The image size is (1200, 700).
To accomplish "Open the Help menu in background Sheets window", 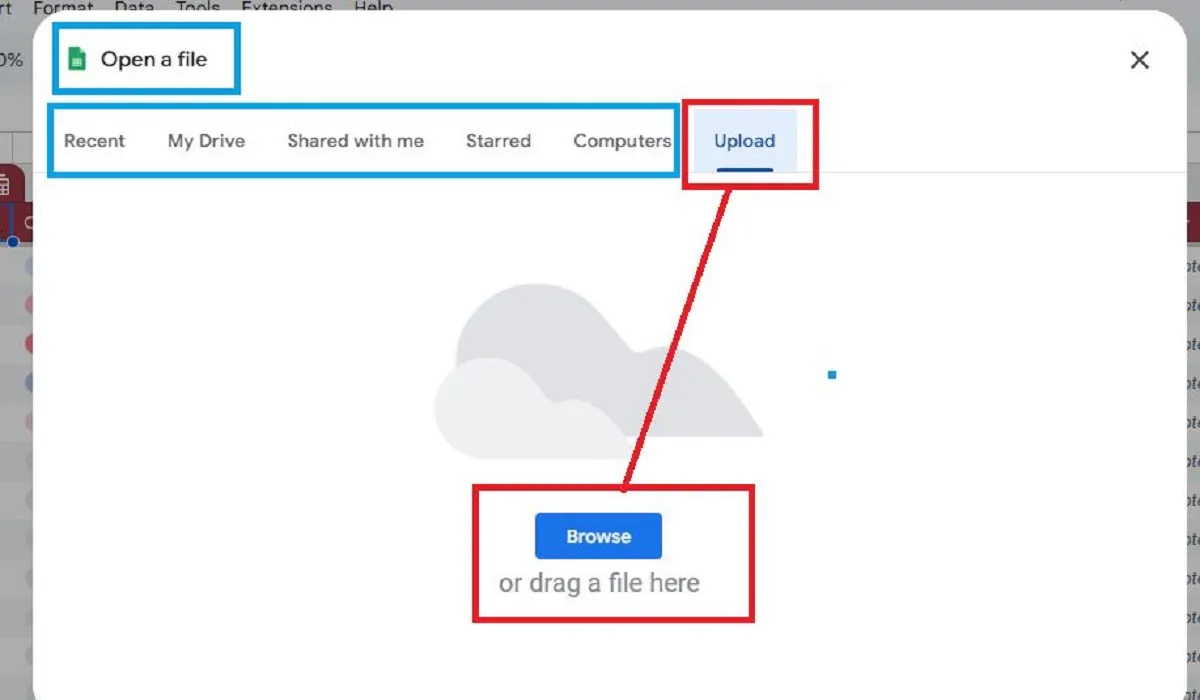I will click(x=373, y=7).
